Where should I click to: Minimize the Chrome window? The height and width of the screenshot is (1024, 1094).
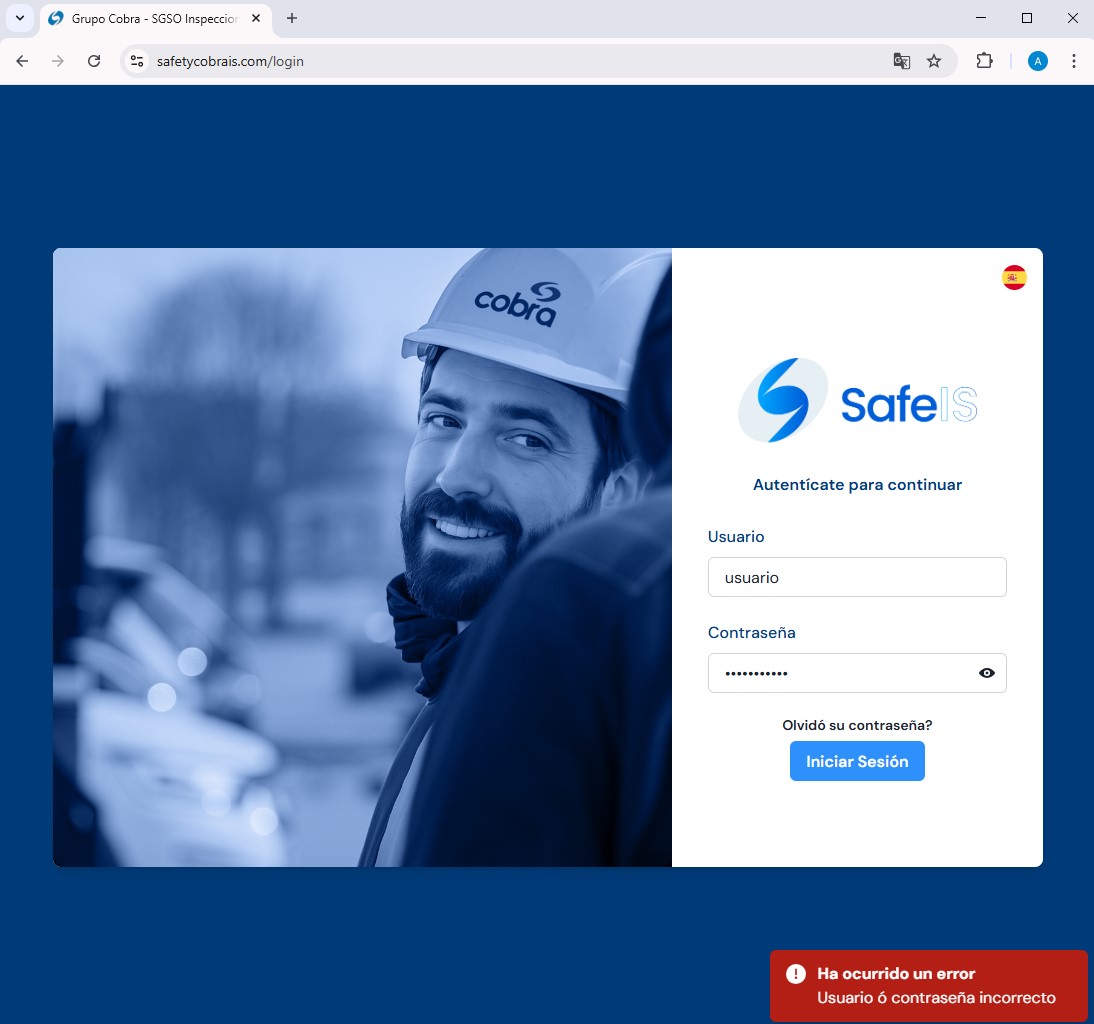coord(981,18)
